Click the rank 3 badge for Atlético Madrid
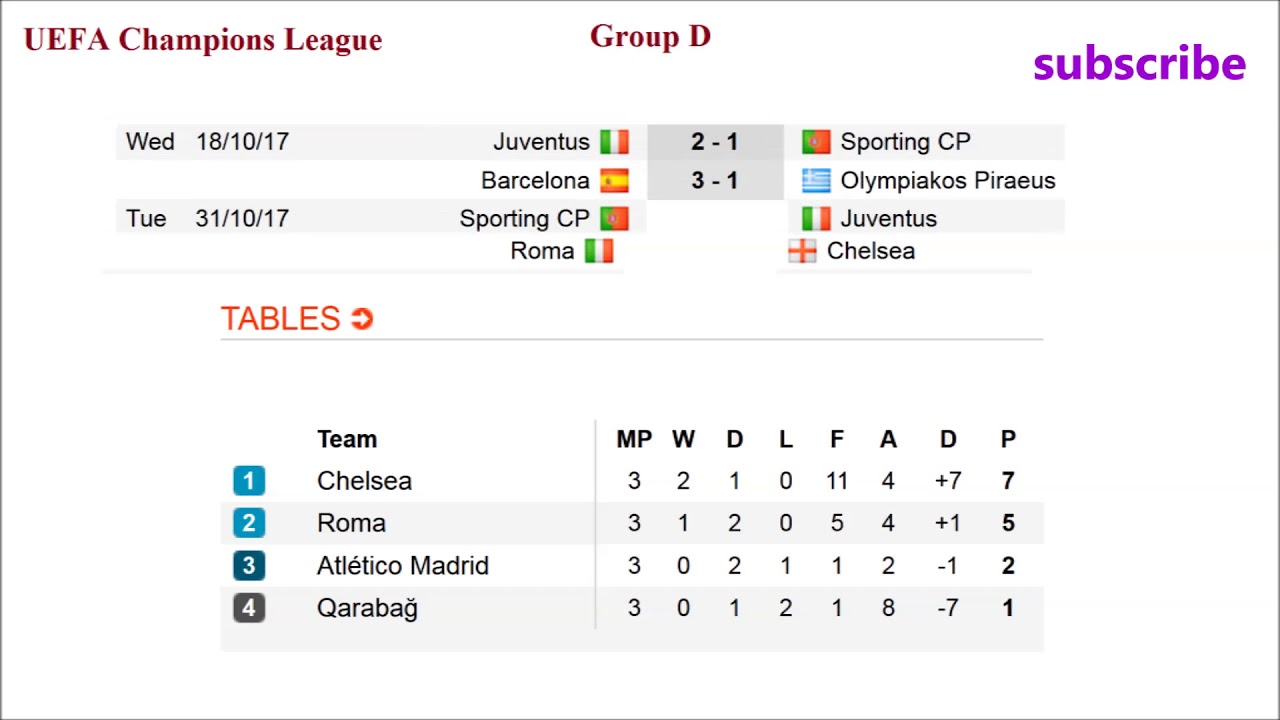The image size is (1280, 720). 249,566
